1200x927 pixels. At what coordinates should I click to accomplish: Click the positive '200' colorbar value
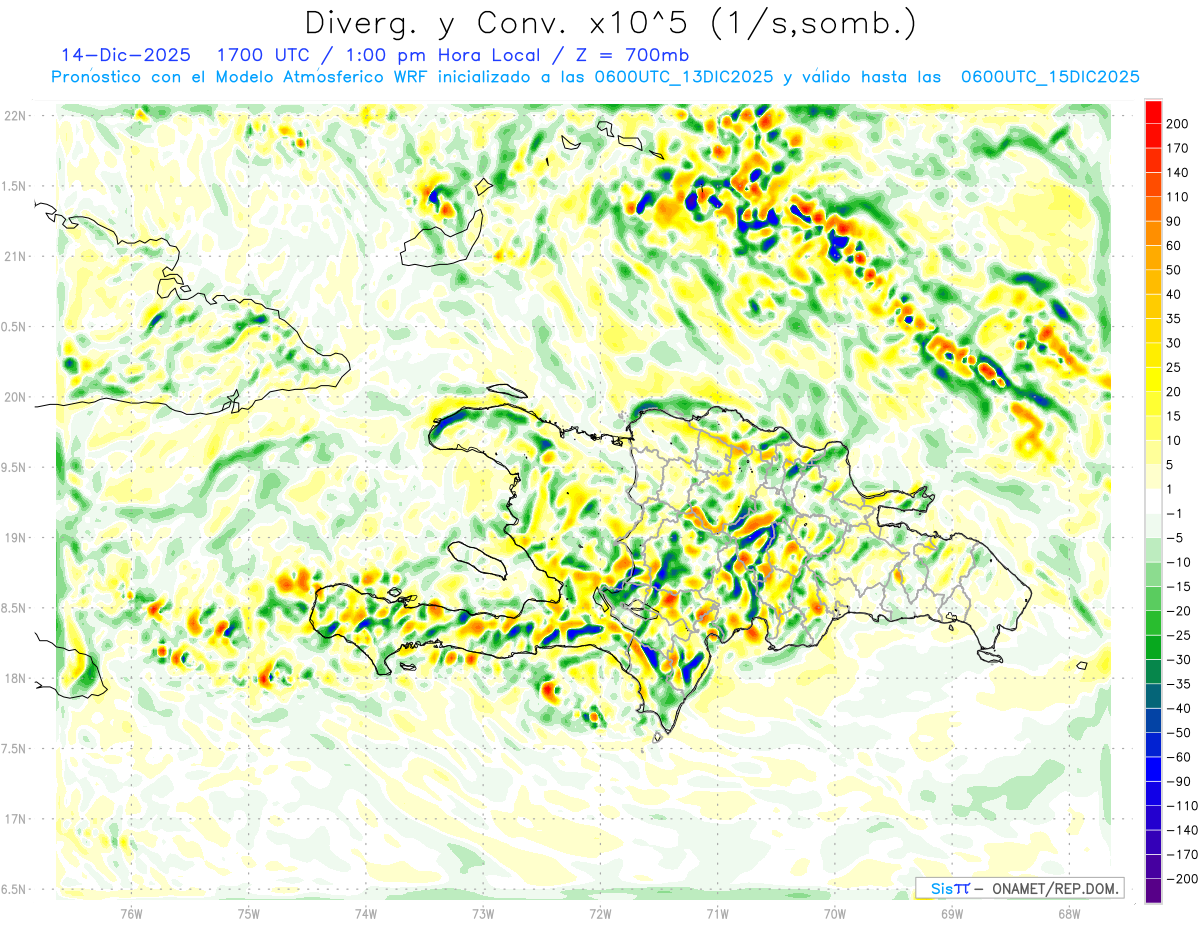coord(1176,123)
